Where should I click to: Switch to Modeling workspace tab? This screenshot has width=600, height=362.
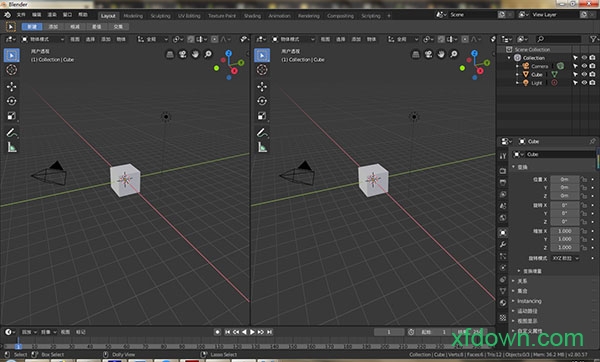[133, 16]
